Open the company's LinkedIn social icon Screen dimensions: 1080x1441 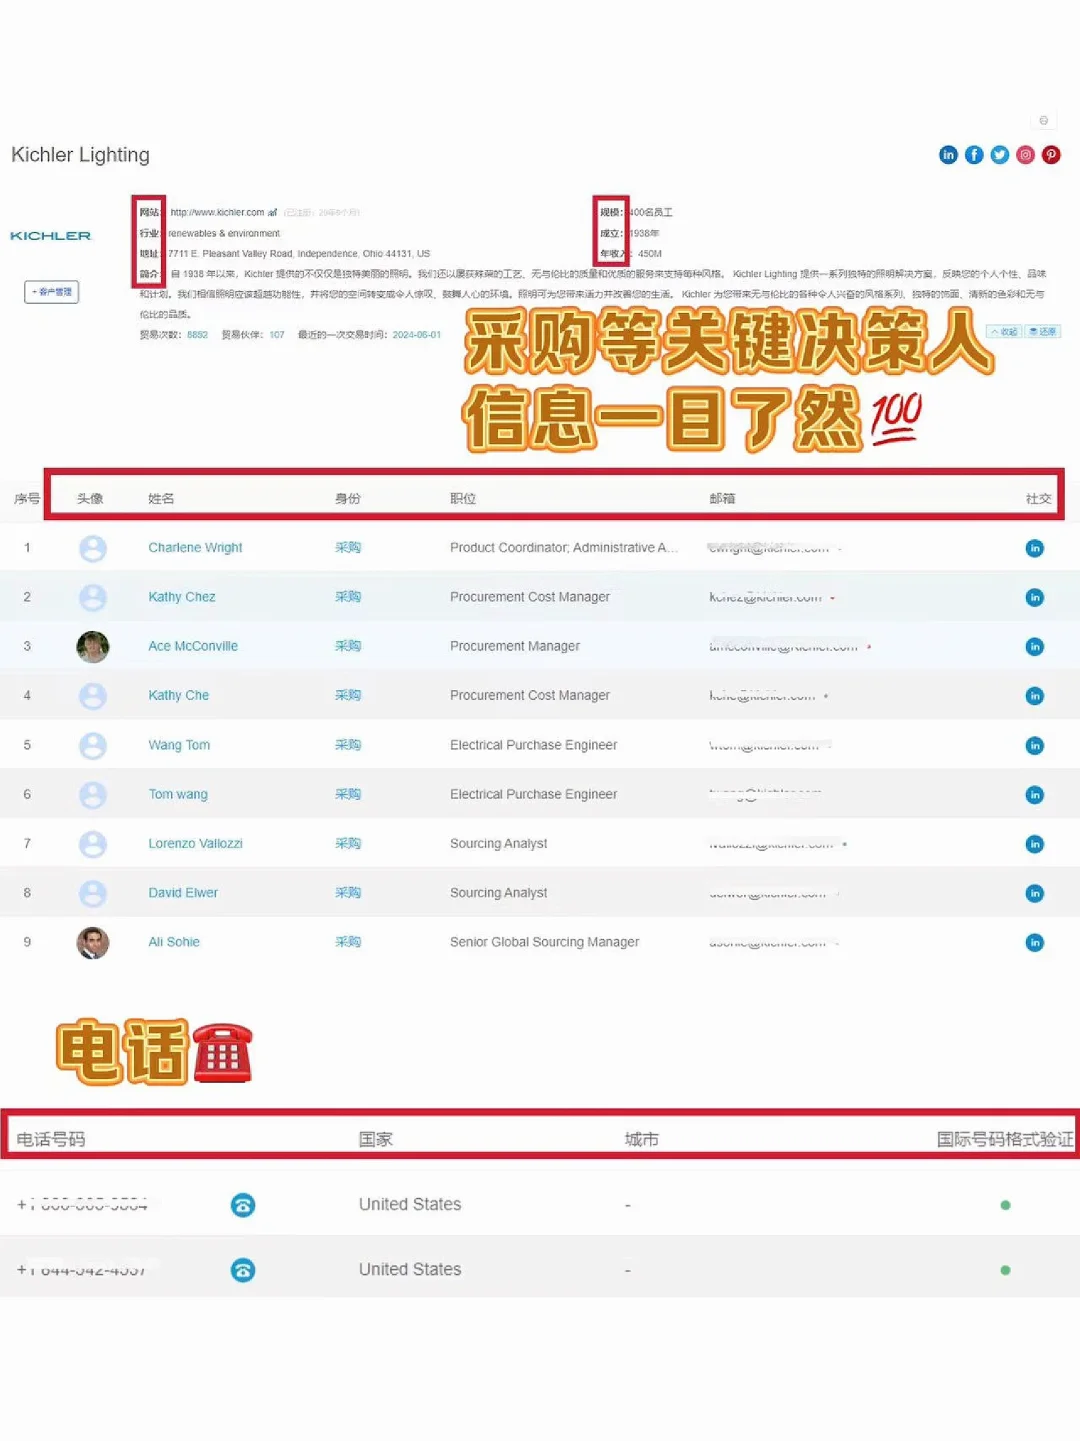(x=948, y=155)
